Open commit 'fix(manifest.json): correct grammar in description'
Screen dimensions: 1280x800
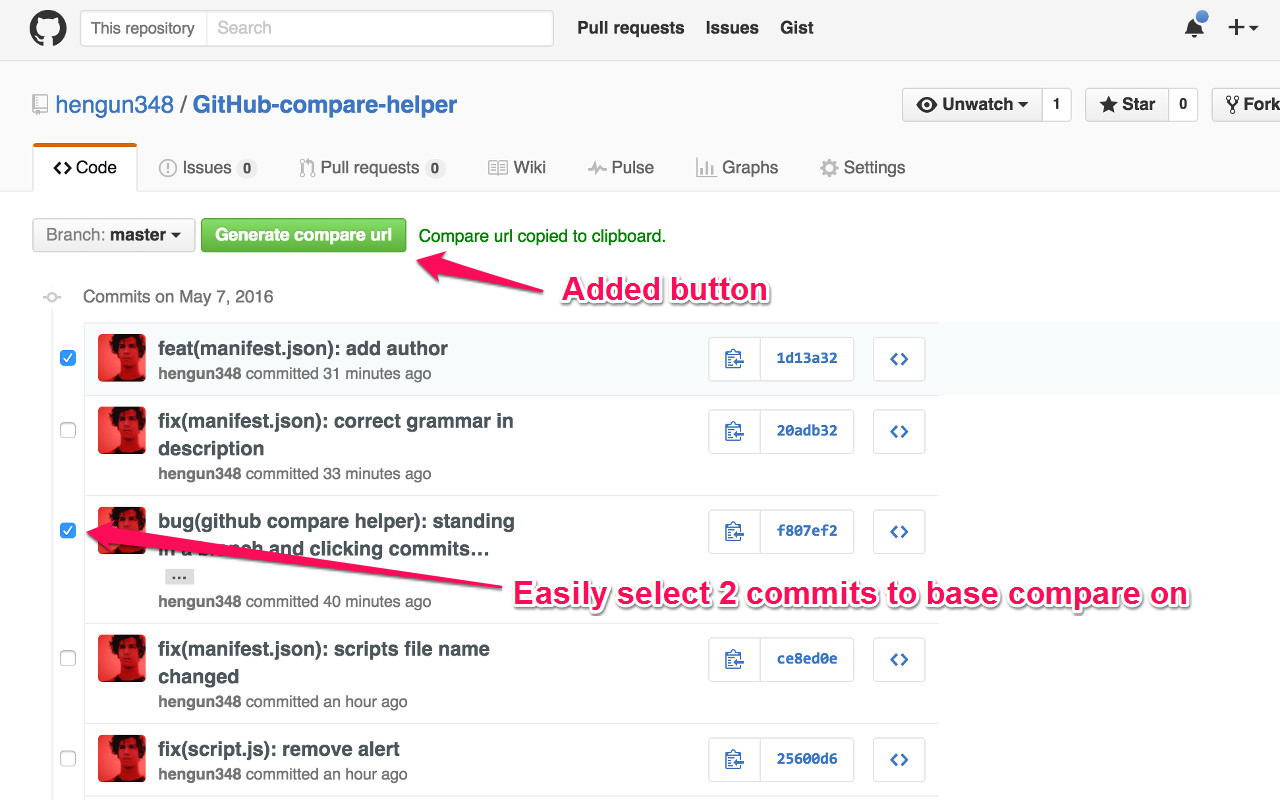point(336,435)
